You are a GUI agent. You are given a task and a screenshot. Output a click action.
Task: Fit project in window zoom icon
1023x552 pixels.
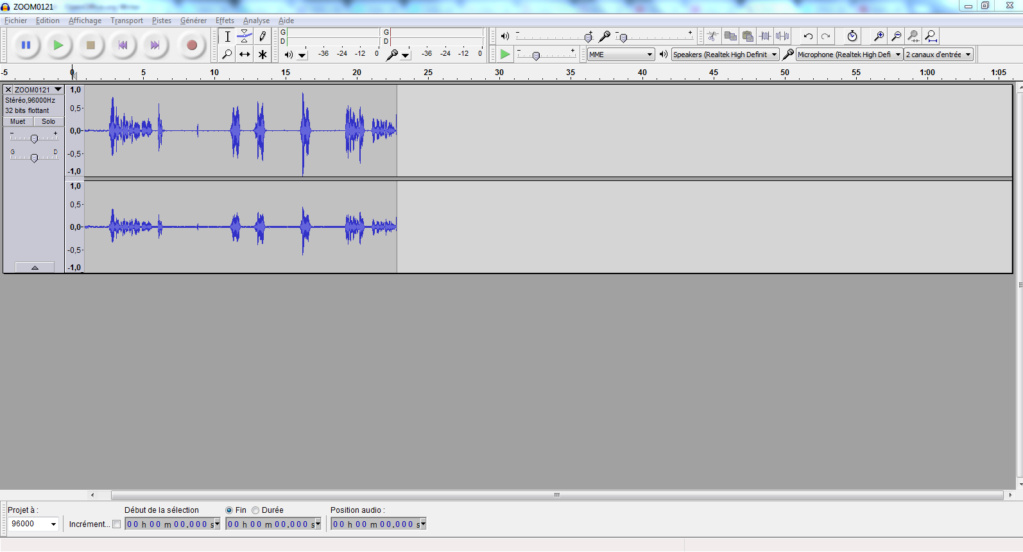[x=931, y=37]
